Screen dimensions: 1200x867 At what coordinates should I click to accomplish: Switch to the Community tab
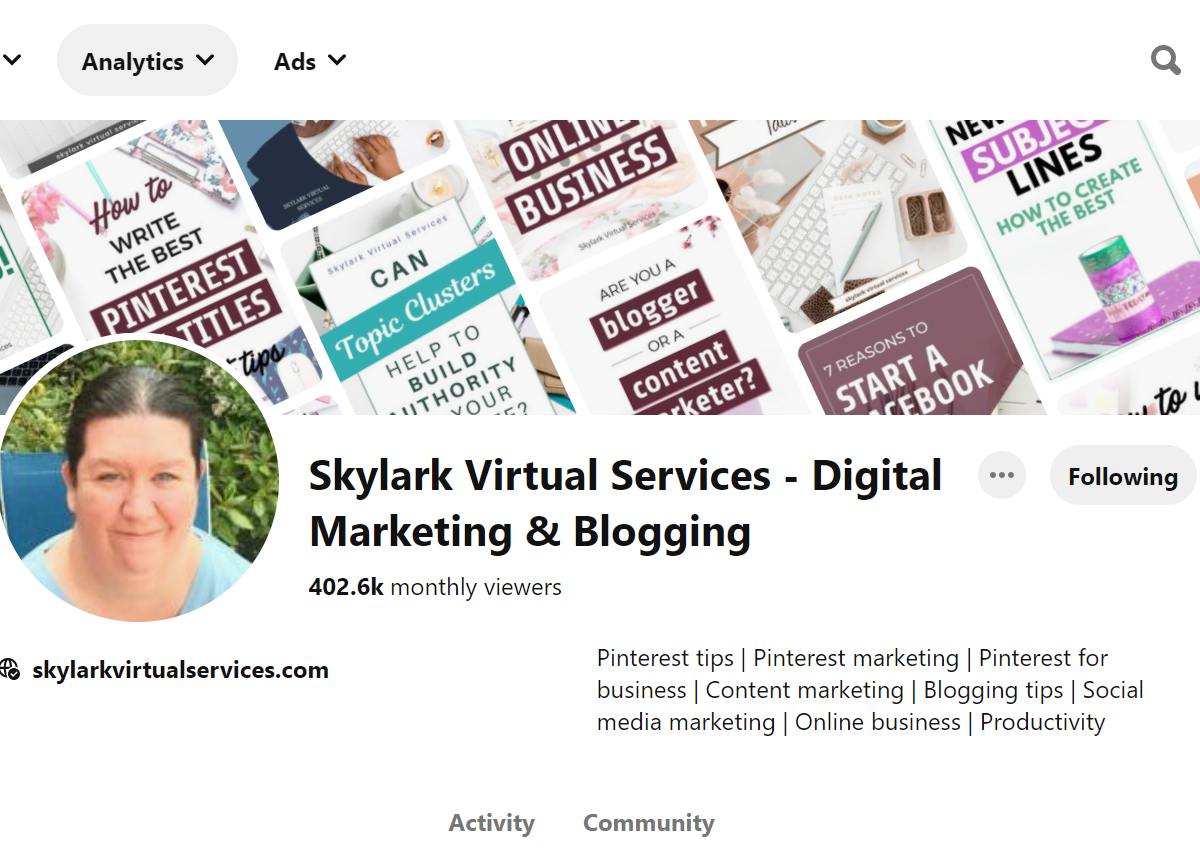coord(648,823)
